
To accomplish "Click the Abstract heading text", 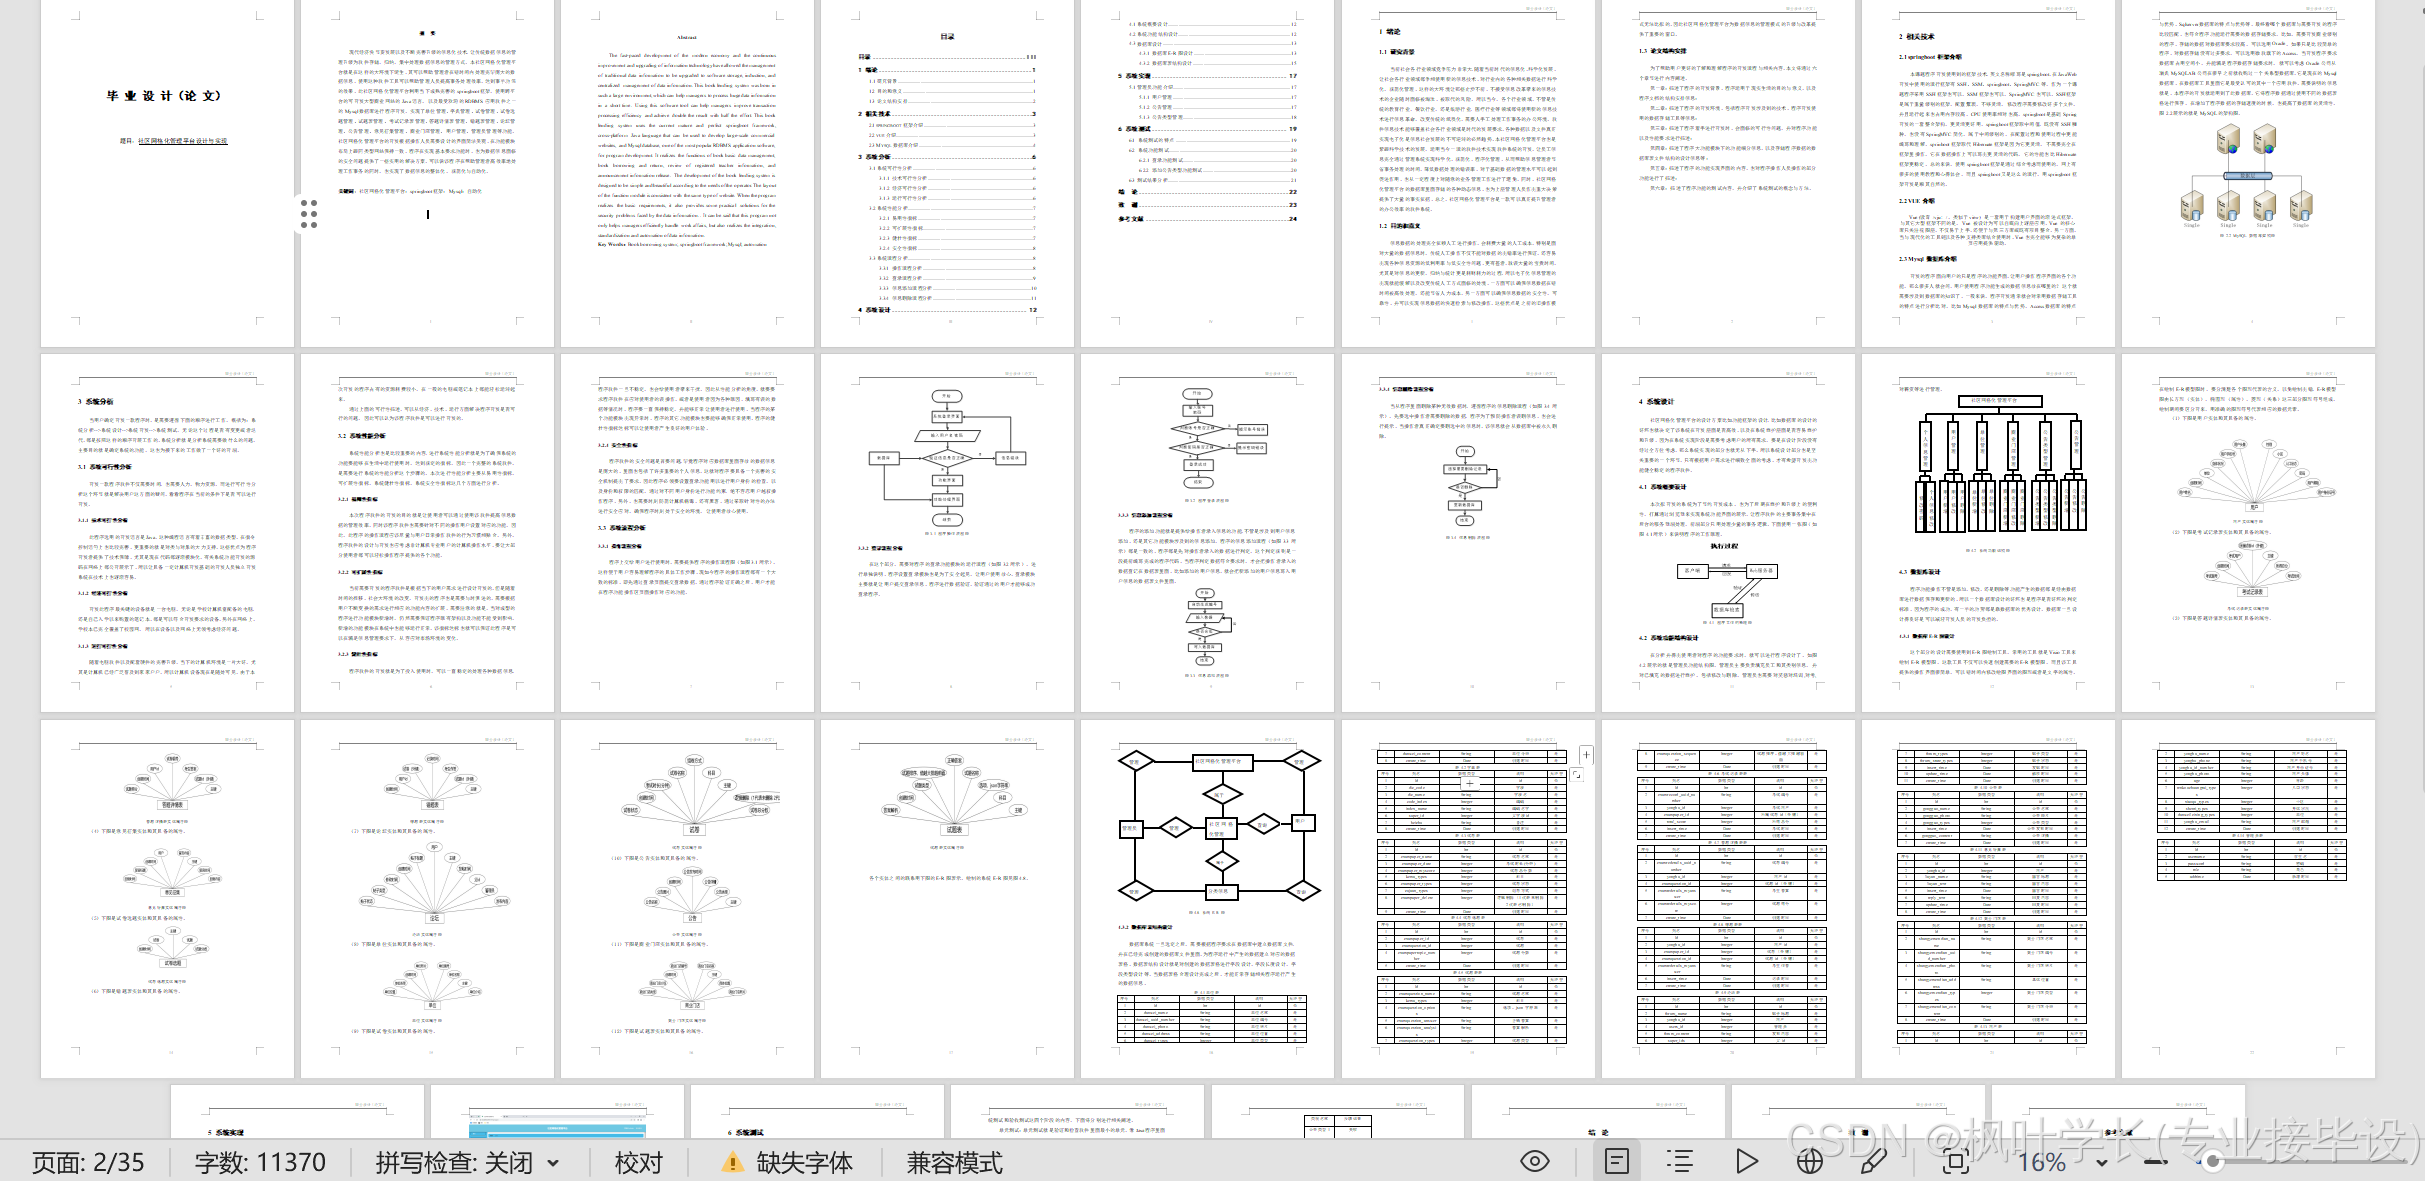I will 687,37.
